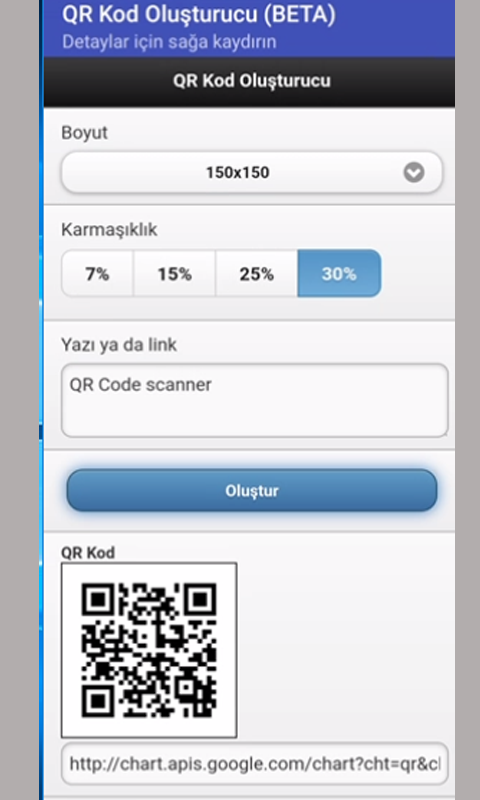
Task: Tap the top-right finder pattern of QR code
Action: [x=200, y=598]
